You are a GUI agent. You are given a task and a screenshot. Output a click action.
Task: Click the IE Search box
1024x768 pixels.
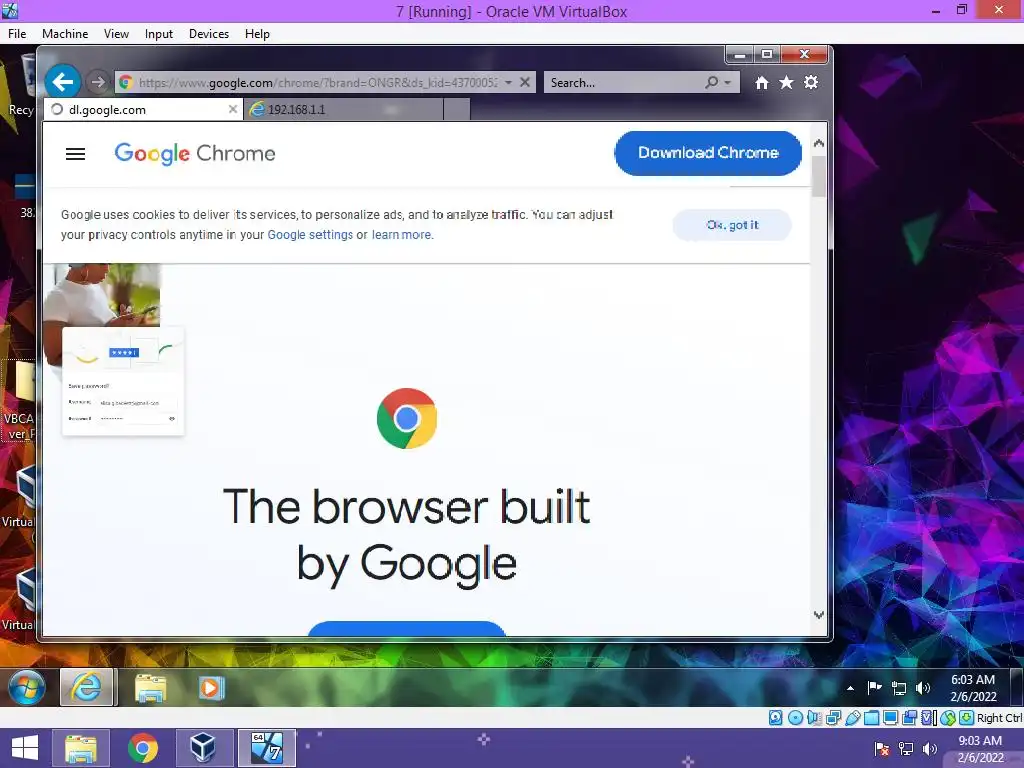tap(624, 82)
